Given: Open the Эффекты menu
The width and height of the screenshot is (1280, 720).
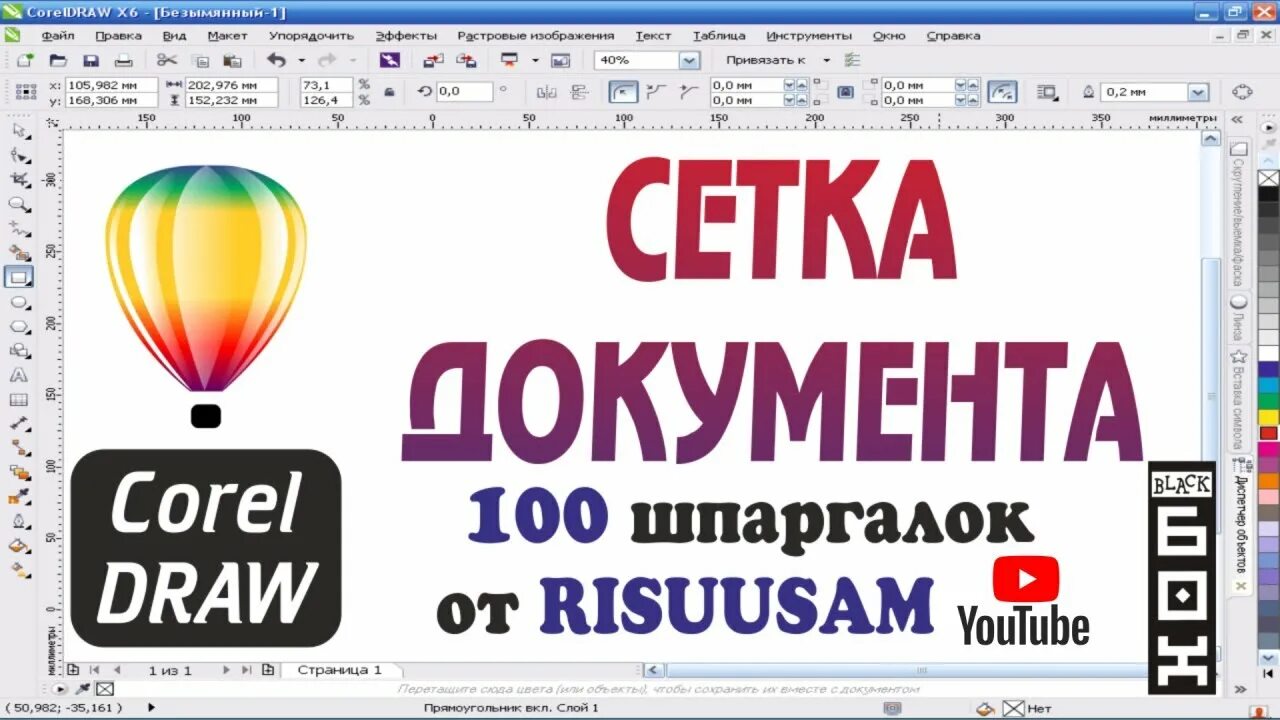Looking at the screenshot, I should point(406,35).
